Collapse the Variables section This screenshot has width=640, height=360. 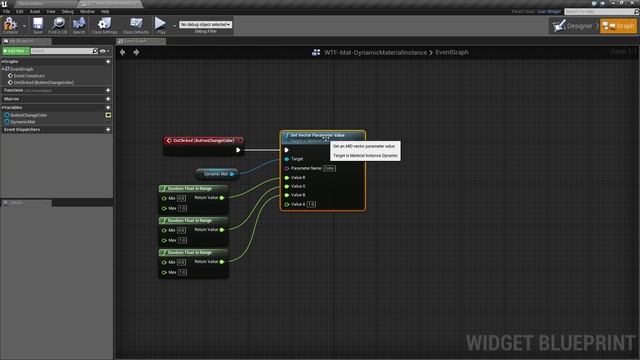[x=2, y=107]
